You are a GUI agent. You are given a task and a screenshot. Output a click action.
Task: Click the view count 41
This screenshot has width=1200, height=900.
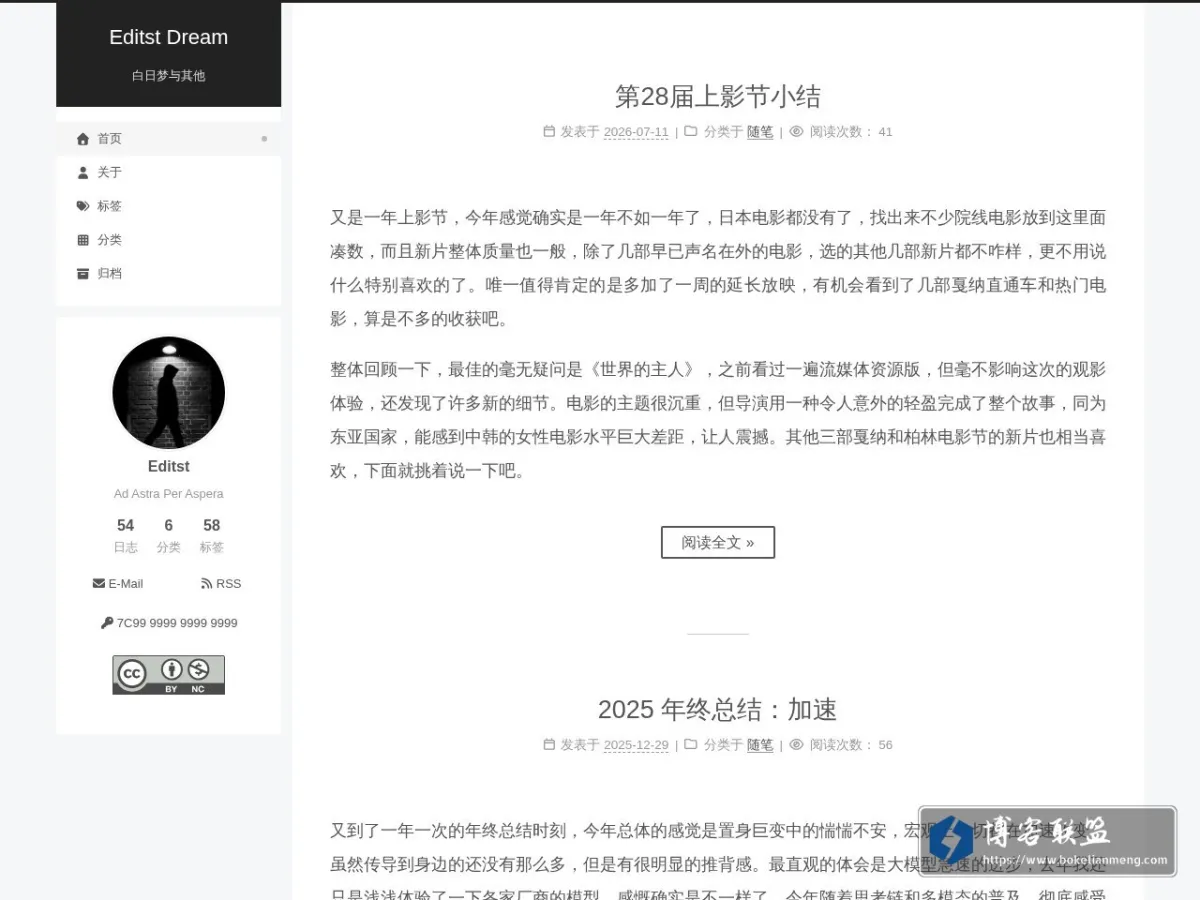tap(885, 132)
